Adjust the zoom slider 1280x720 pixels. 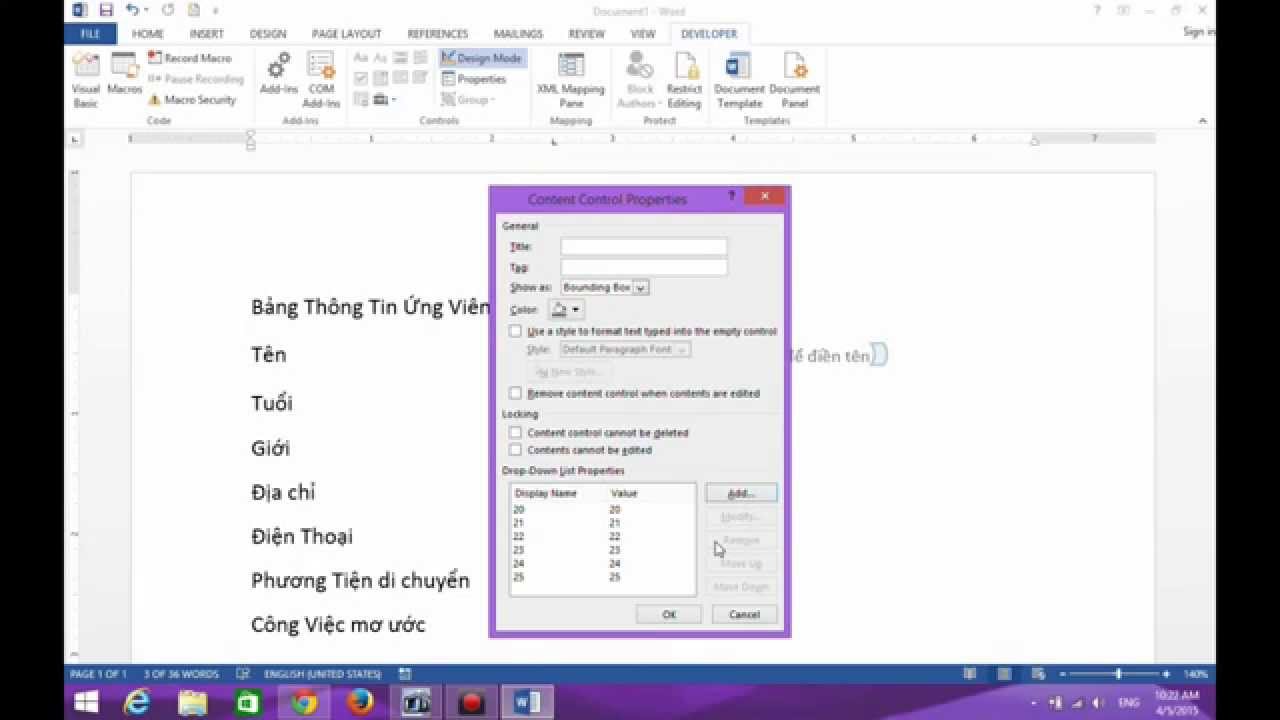coord(1118,675)
